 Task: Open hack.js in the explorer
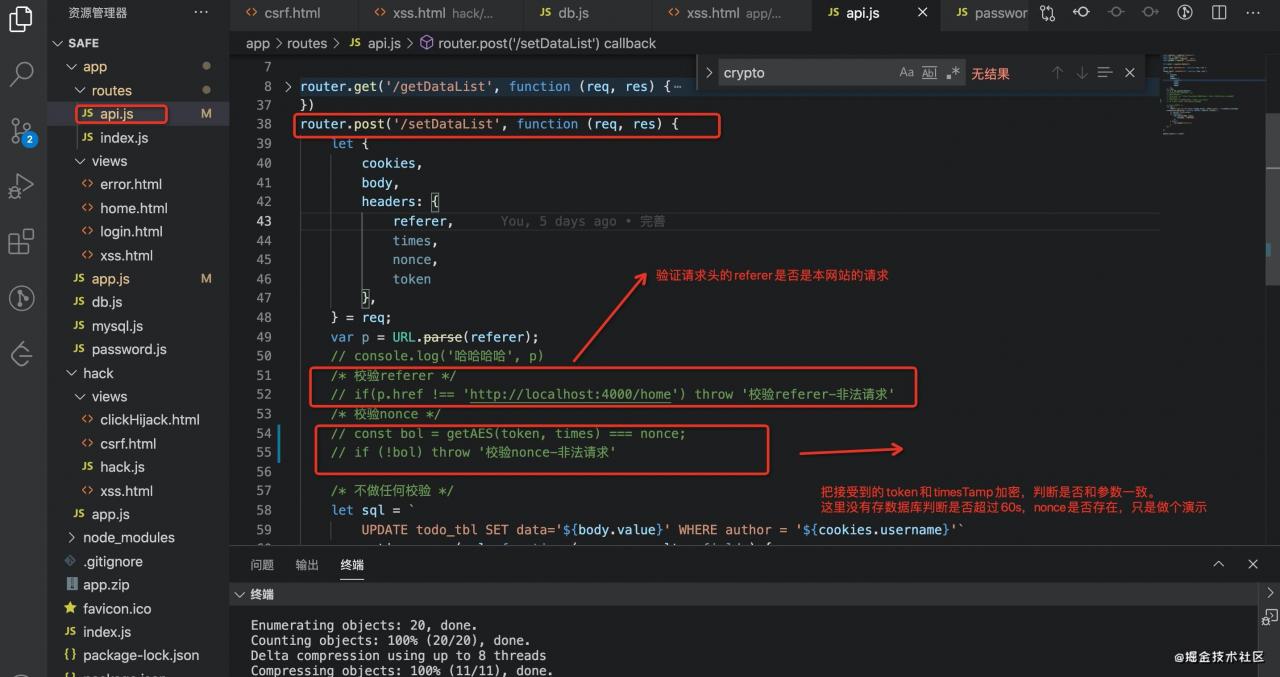click(122, 467)
